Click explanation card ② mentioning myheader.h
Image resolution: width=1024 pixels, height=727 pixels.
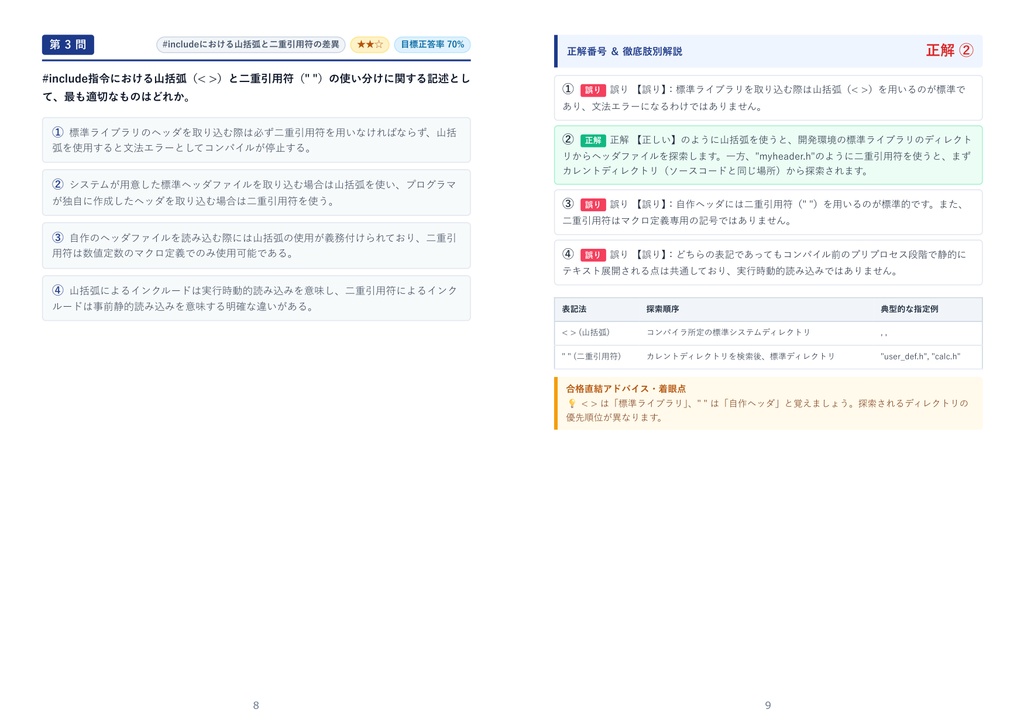(x=768, y=155)
